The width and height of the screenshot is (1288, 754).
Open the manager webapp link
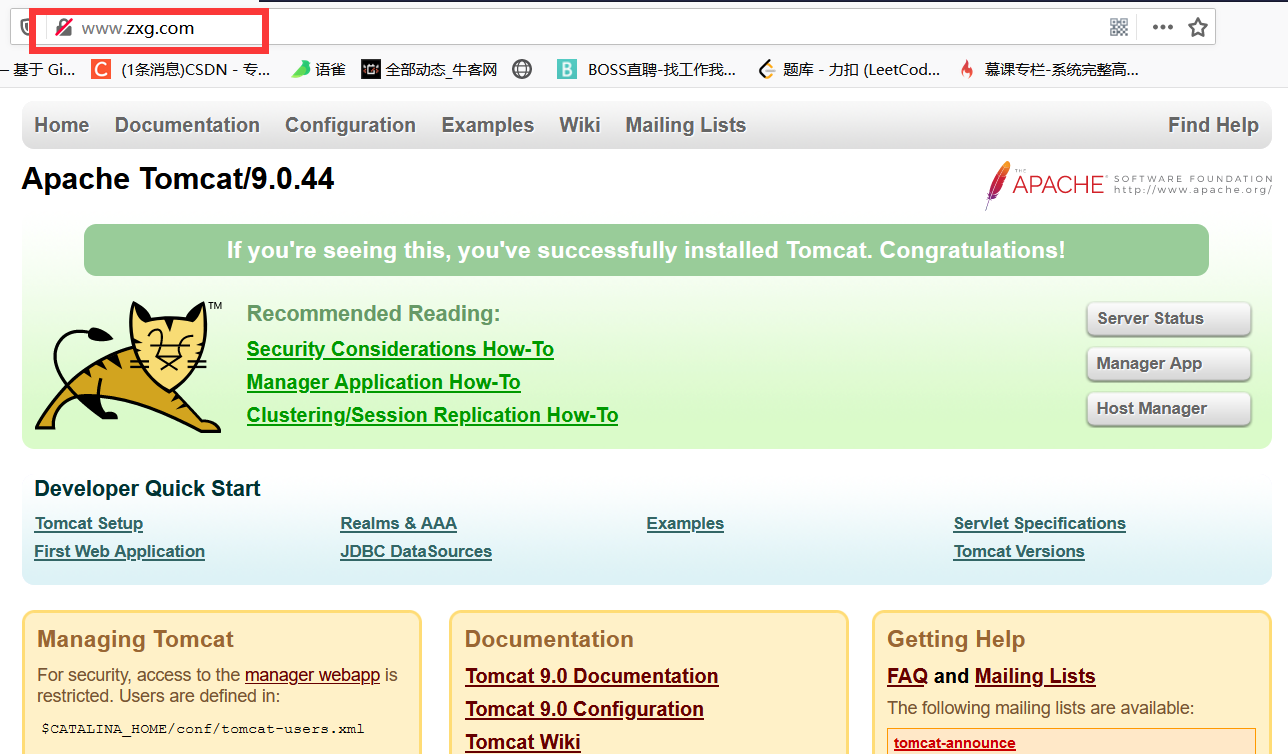coord(312,675)
